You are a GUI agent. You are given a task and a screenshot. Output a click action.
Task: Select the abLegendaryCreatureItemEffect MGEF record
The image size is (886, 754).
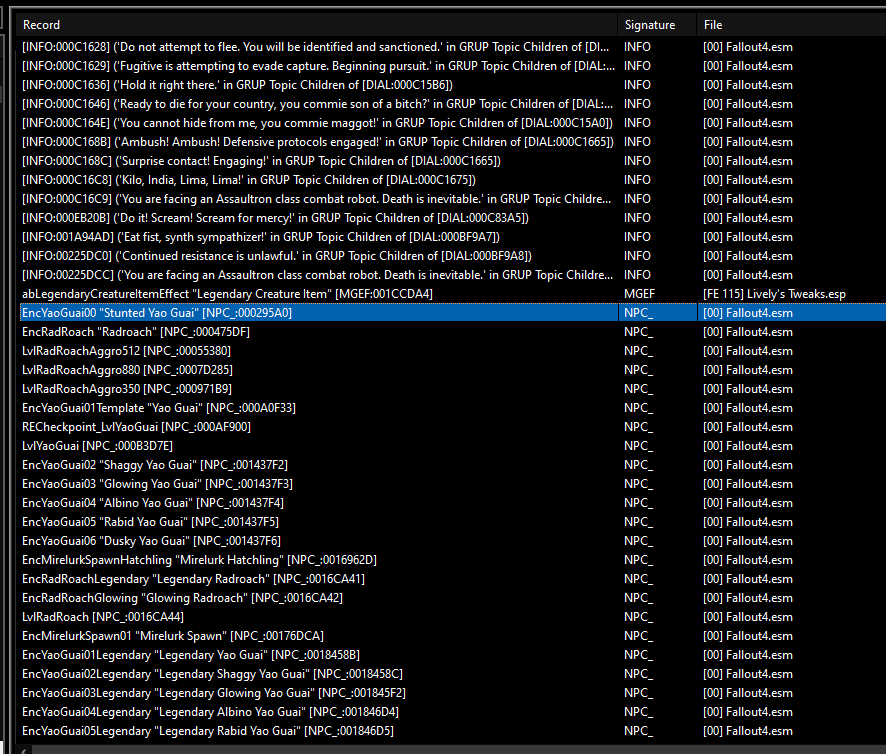(452, 294)
